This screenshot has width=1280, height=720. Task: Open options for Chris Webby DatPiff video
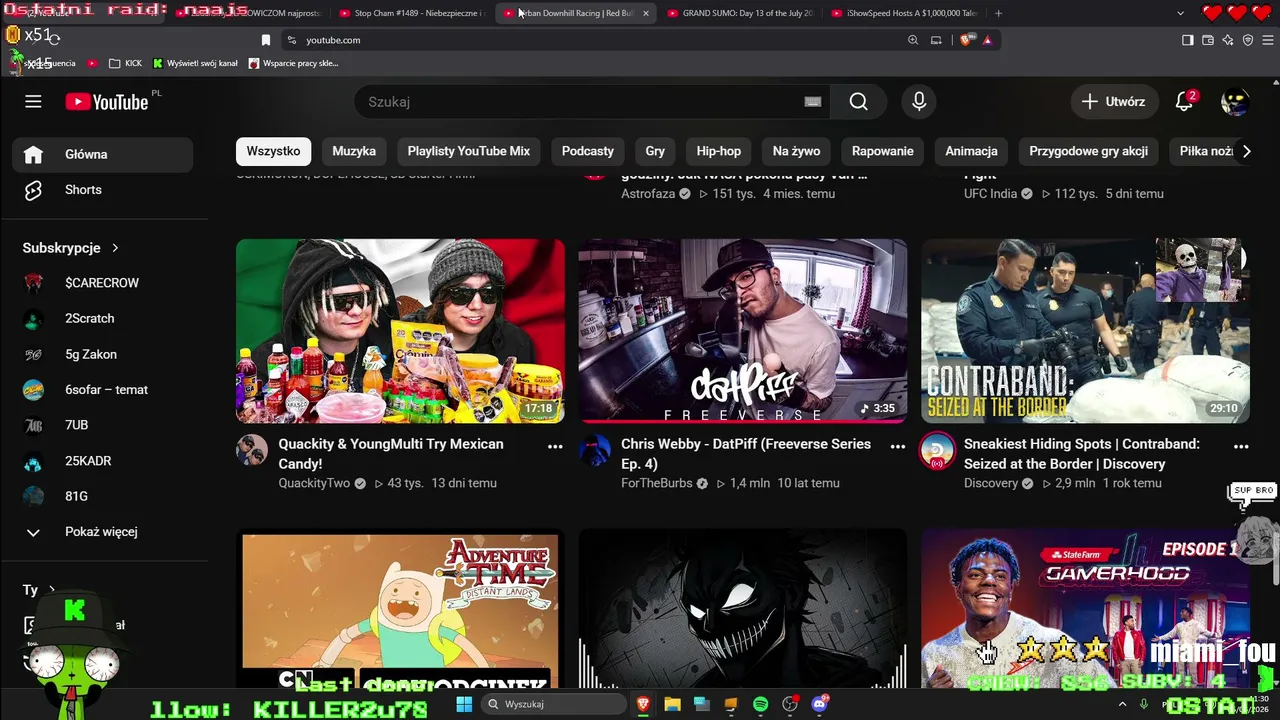click(898, 447)
